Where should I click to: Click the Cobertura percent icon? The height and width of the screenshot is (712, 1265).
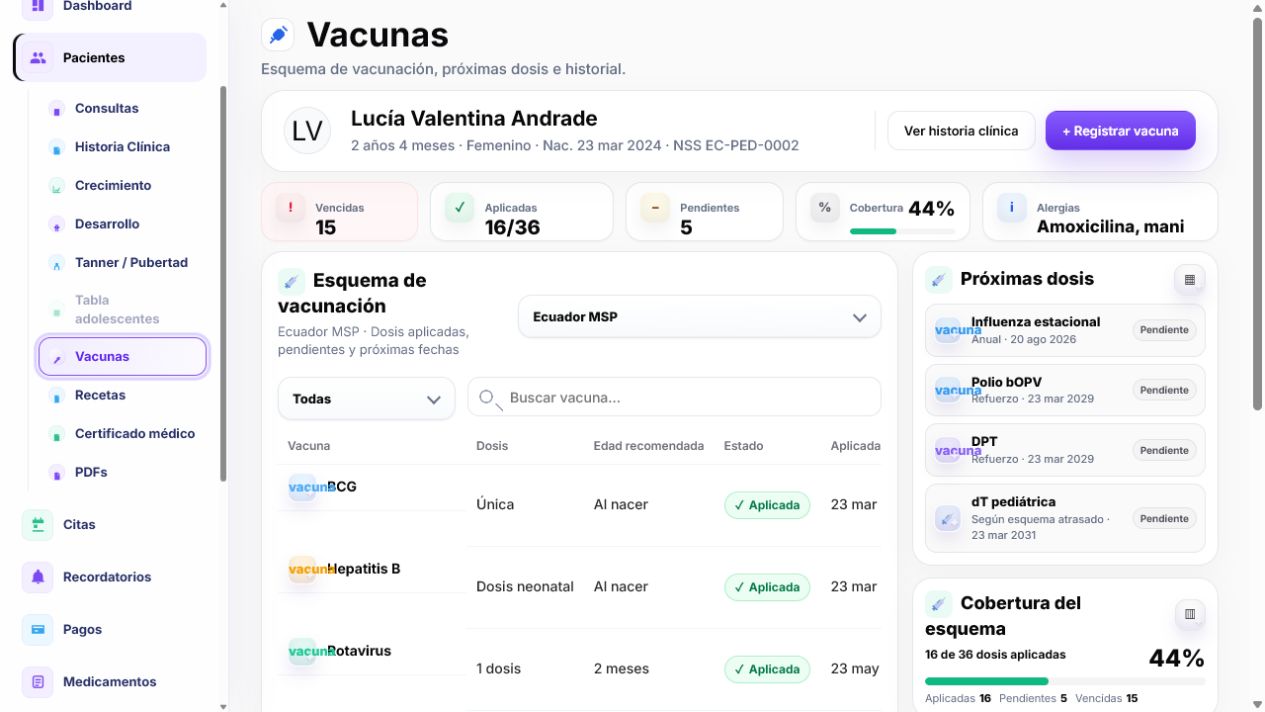coord(825,208)
